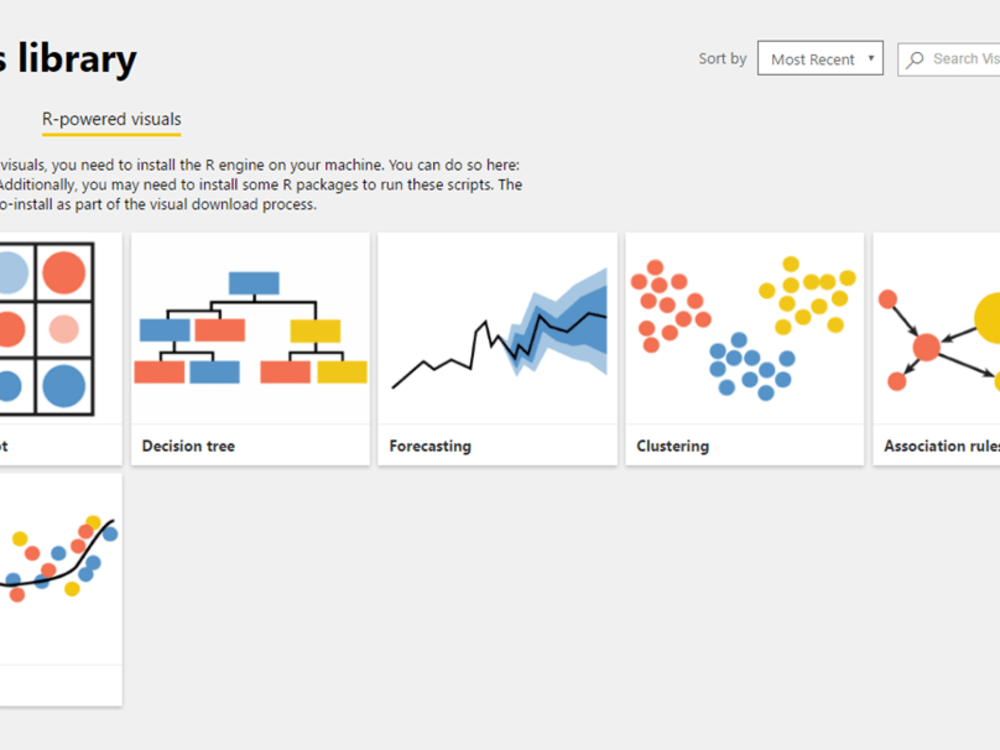Click the Decision tree card title text

click(x=188, y=446)
